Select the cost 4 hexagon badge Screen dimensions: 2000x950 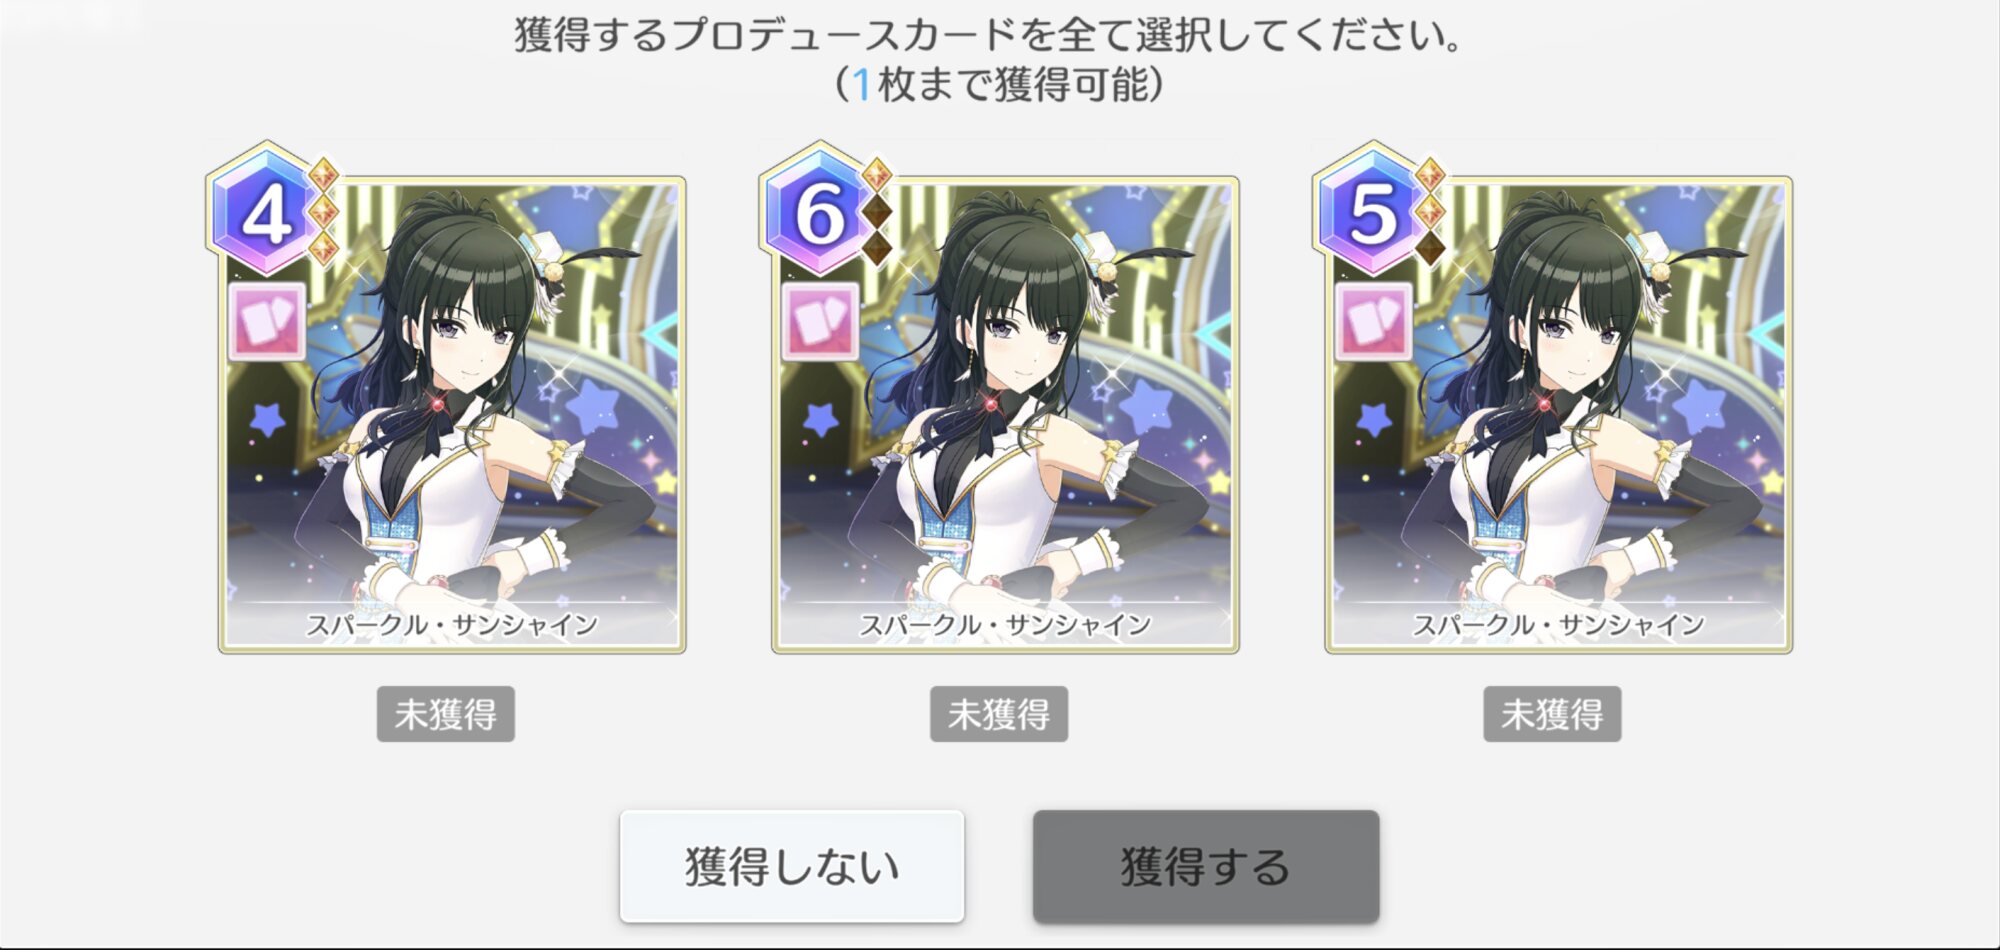265,211
